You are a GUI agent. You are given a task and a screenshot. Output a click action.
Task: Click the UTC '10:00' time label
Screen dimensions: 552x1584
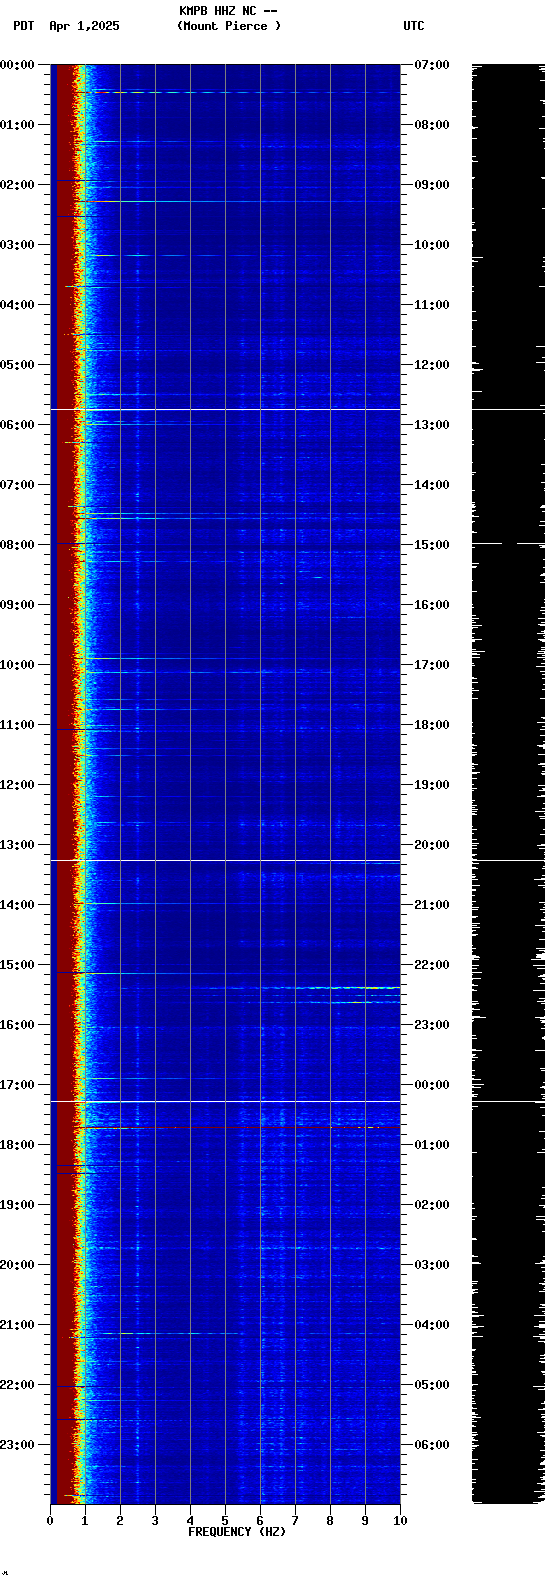432,245
